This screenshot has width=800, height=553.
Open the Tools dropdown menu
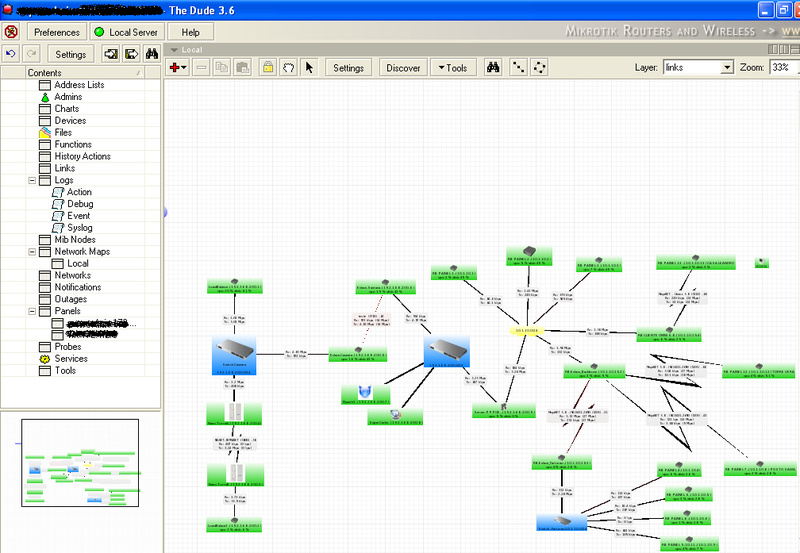point(453,67)
